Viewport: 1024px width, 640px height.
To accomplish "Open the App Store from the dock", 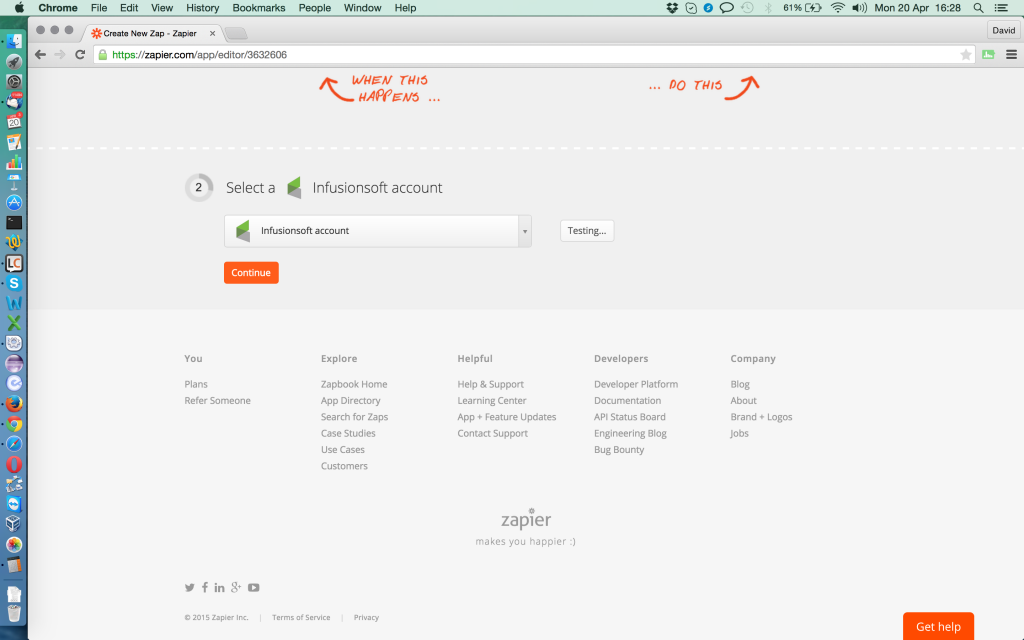I will [14, 202].
